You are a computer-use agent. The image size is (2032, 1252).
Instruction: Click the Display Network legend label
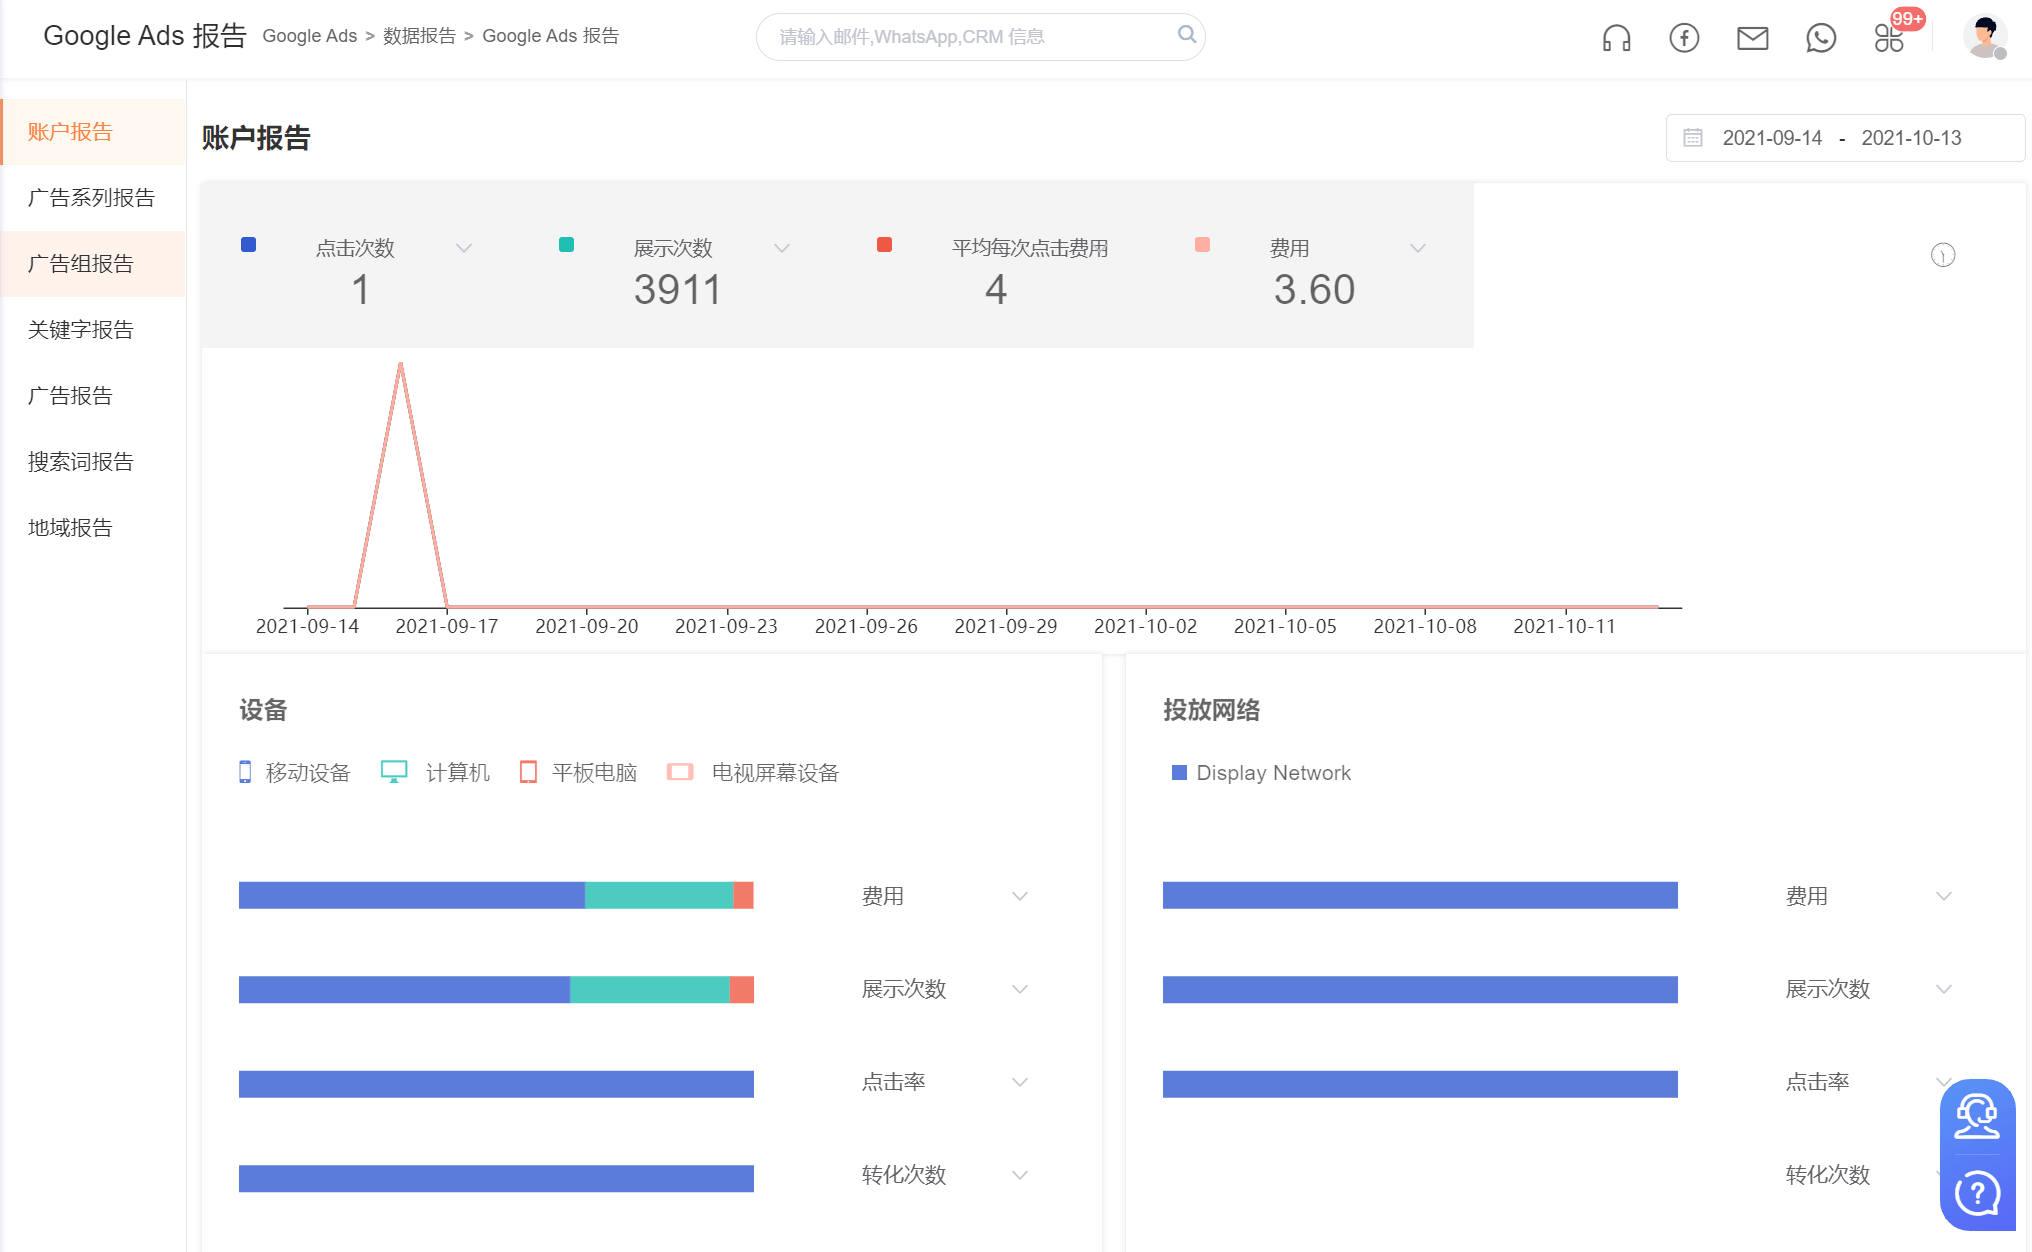(x=1273, y=773)
